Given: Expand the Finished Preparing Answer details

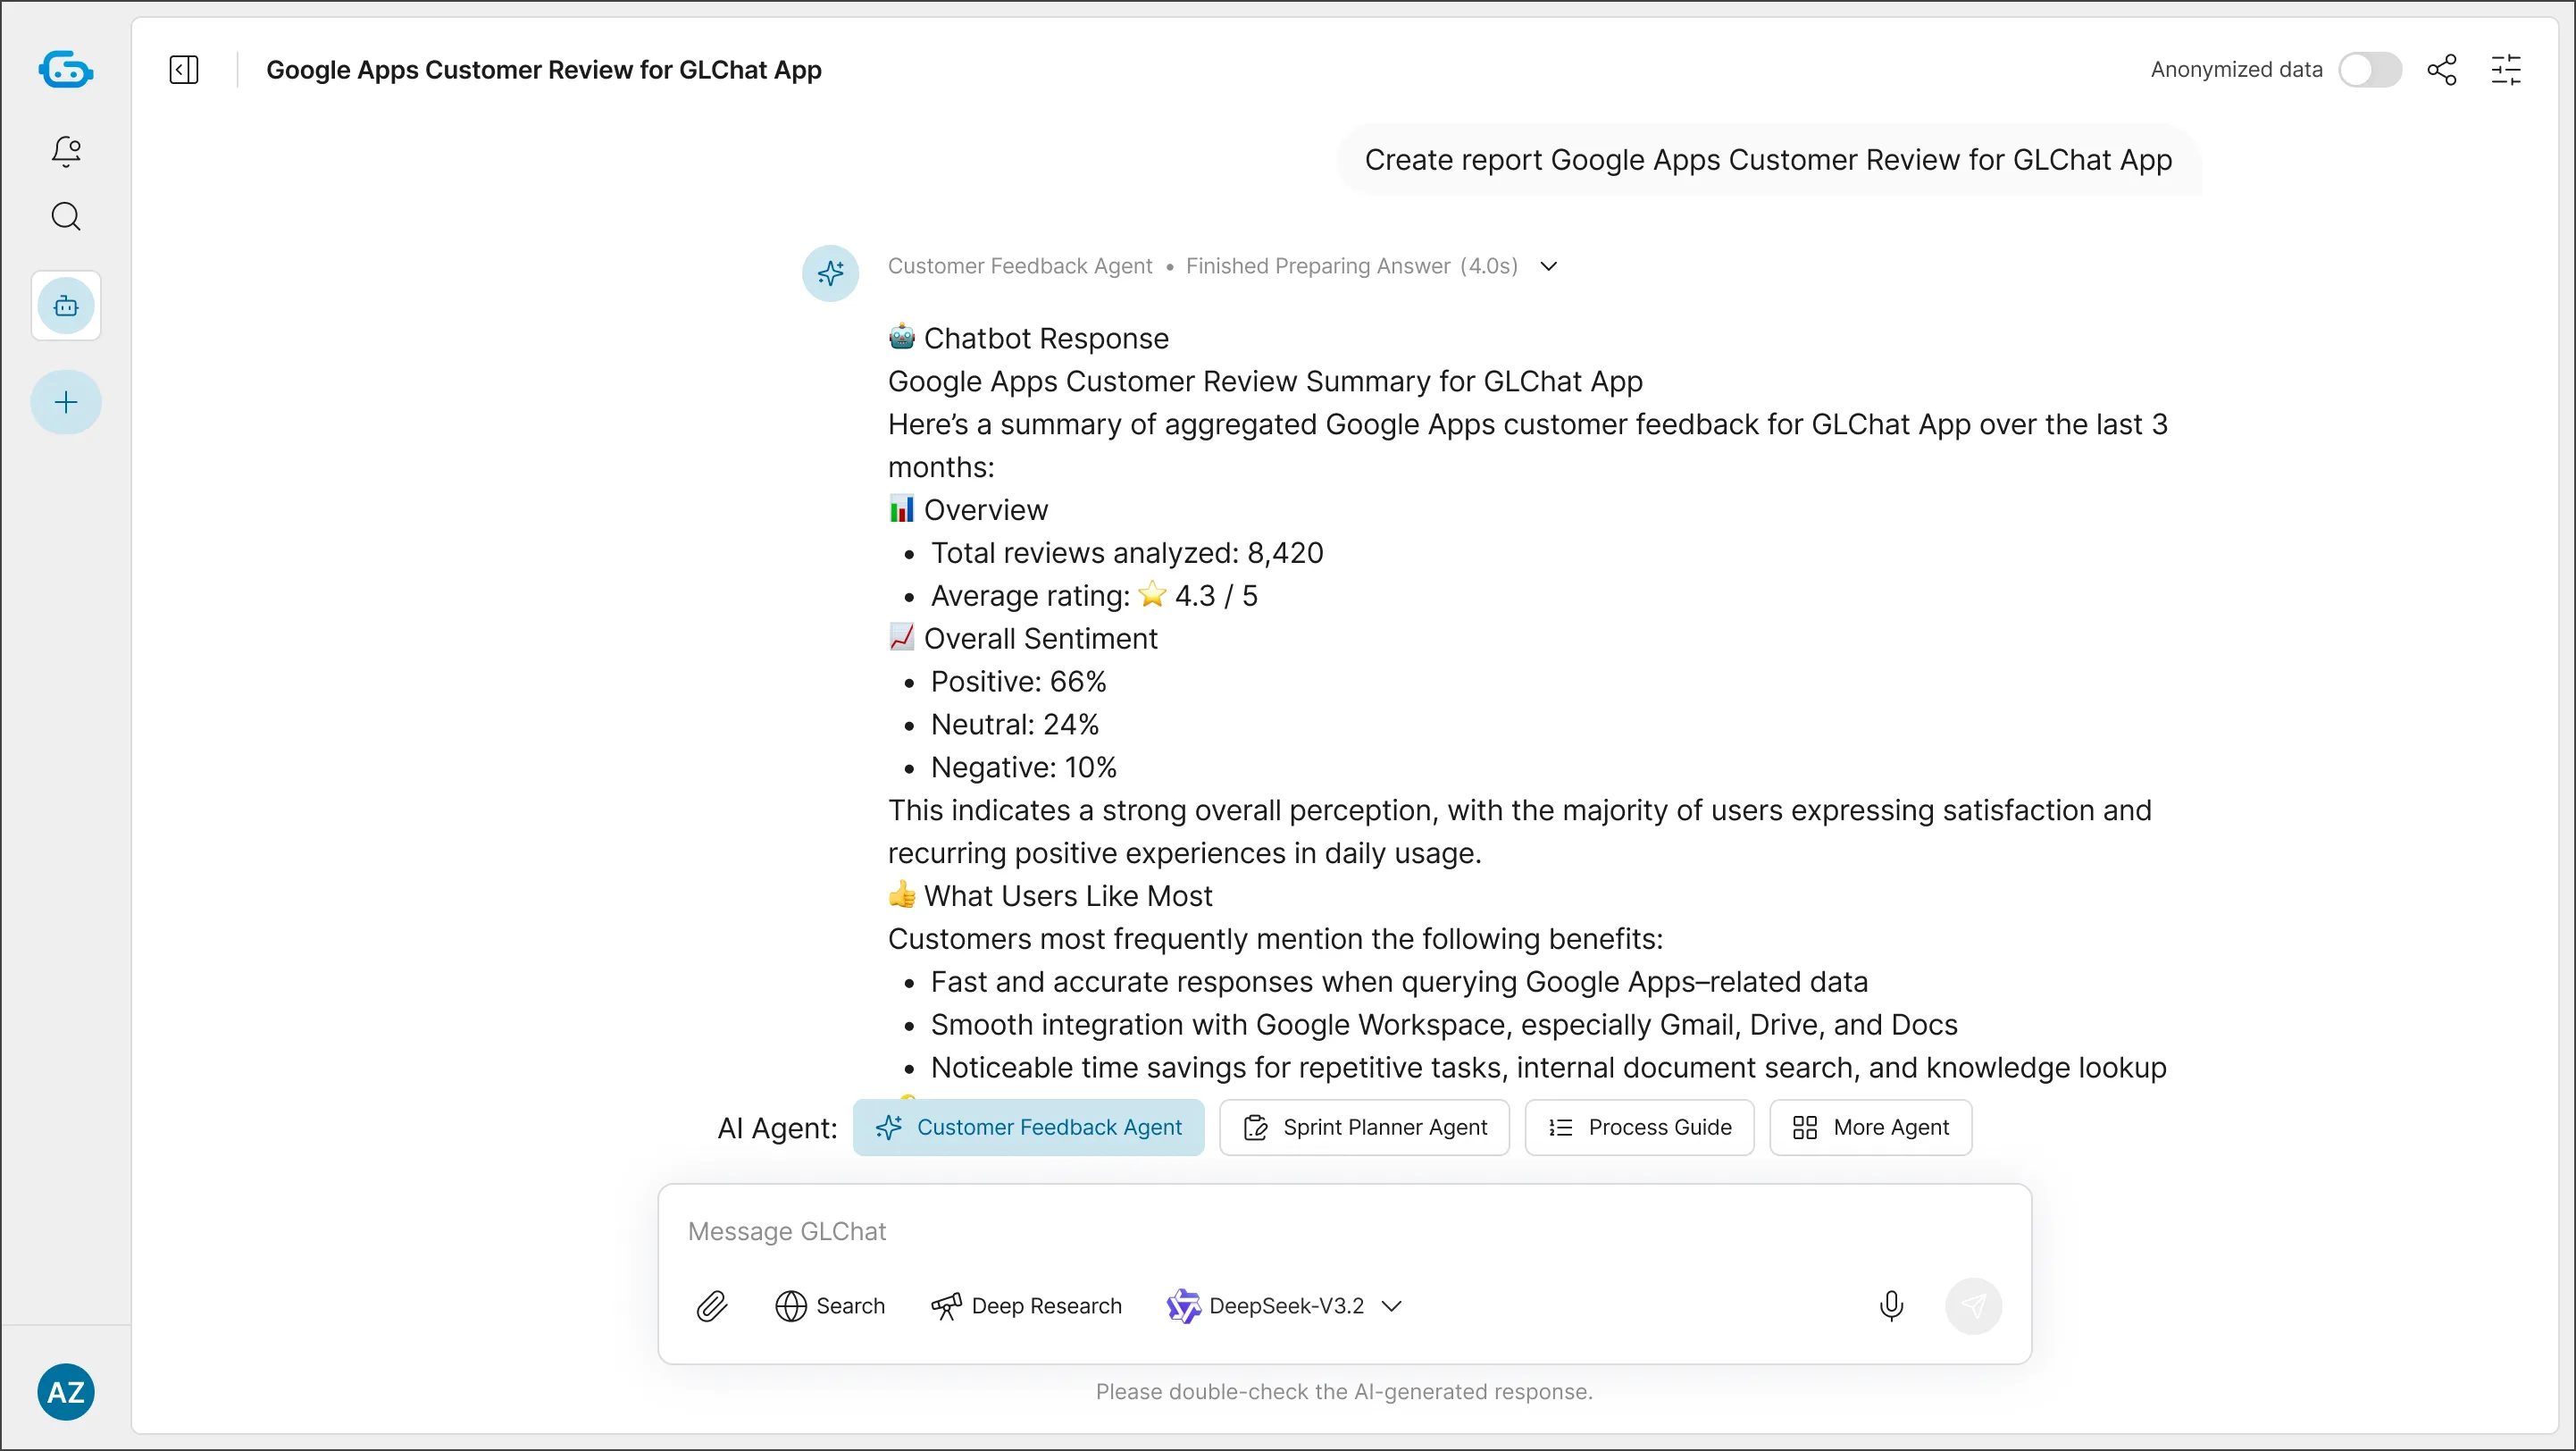Looking at the screenshot, I should [1547, 266].
